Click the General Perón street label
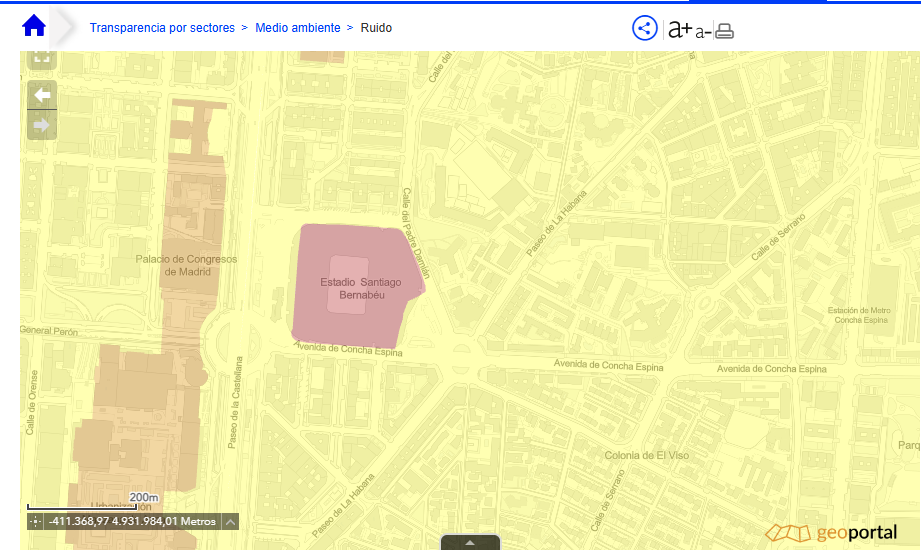Image resolution: width=921 pixels, height=553 pixels. tap(49, 331)
